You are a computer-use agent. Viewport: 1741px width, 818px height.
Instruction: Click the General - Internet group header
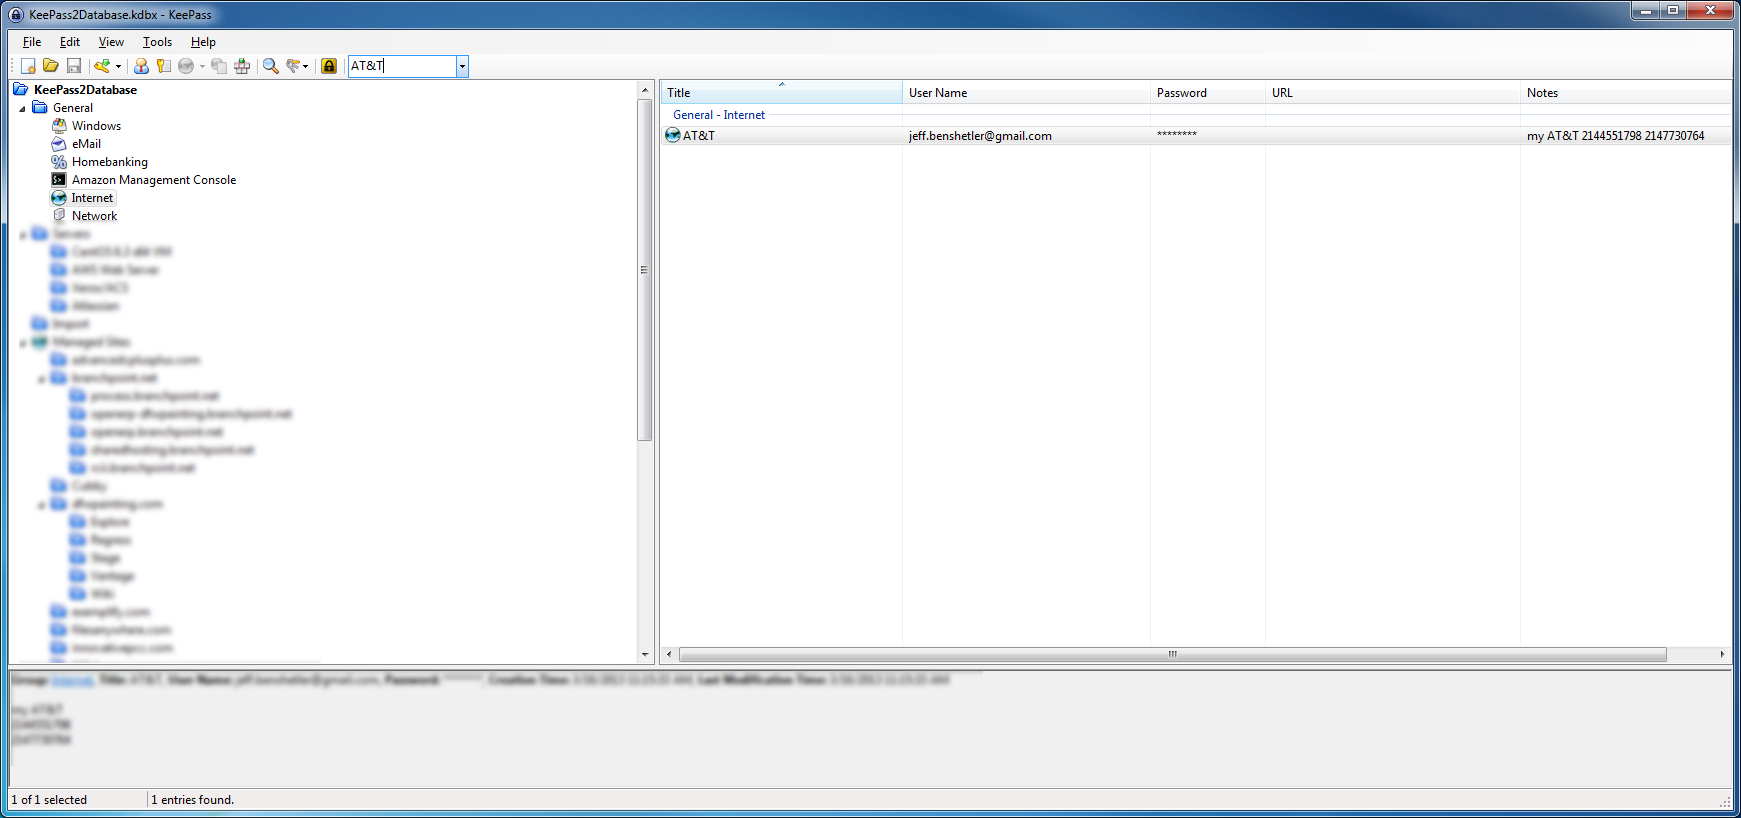(719, 115)
